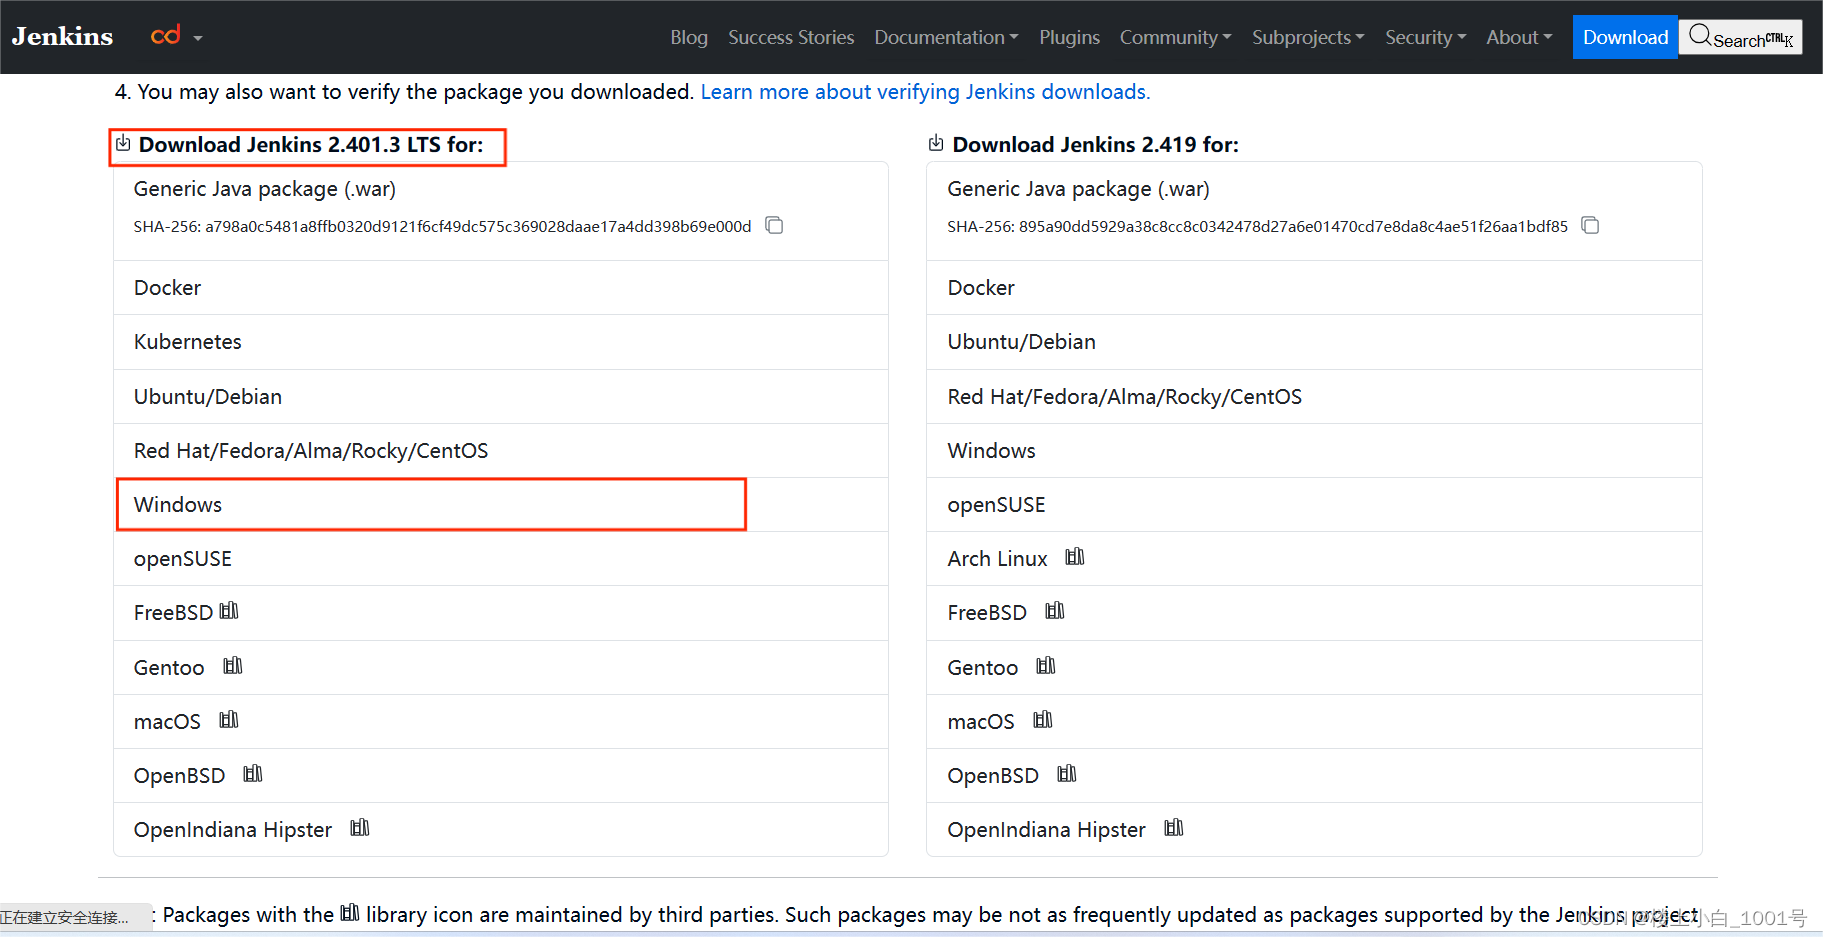Click library icon beside LTS Gentoo
The image size is (1823, 937).
click(233, 666)
